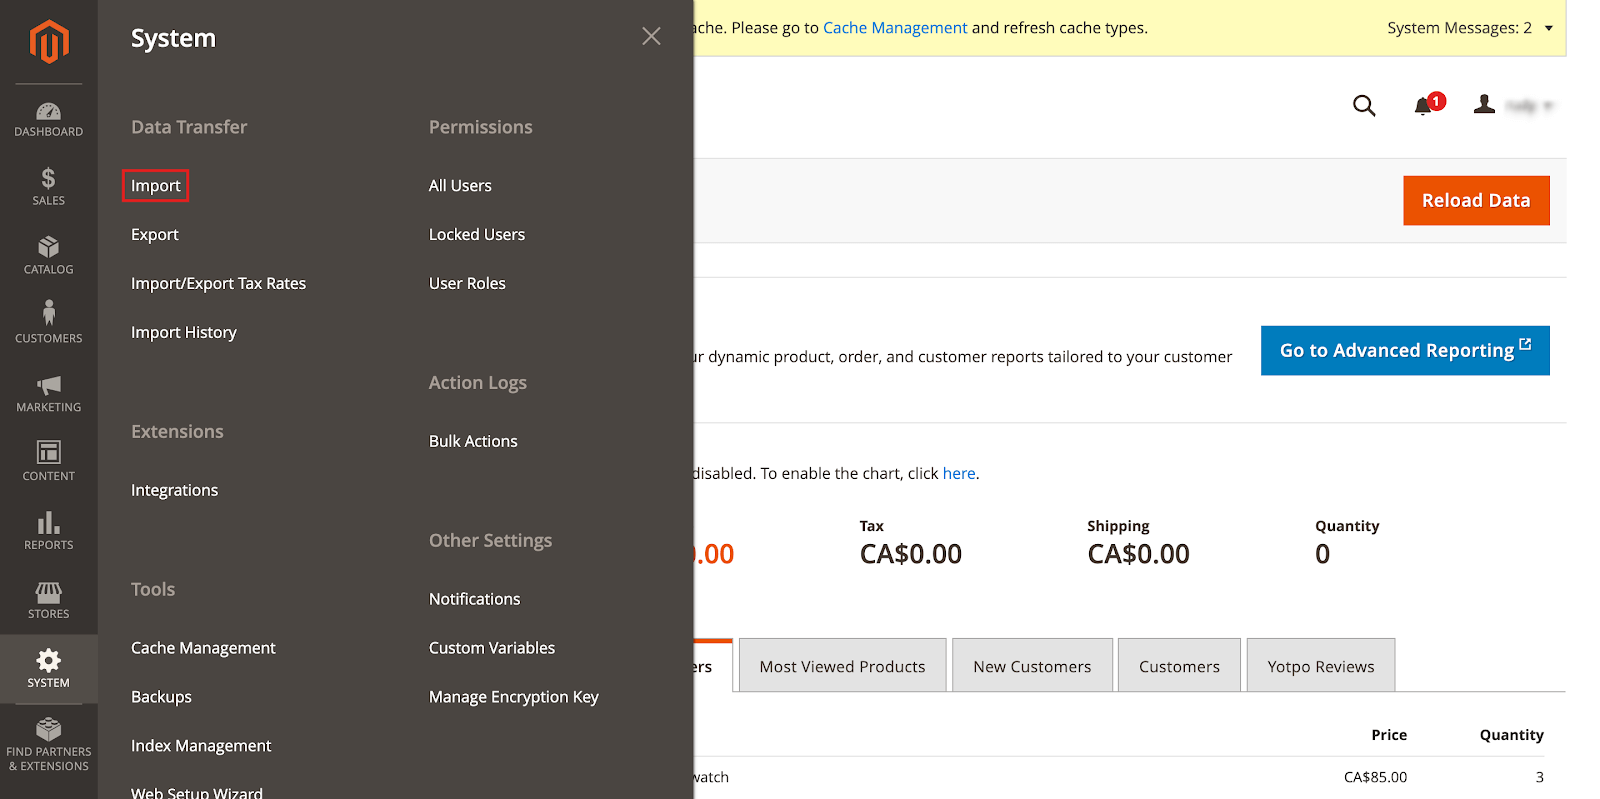Open the Catalog sidebar icon
This screenshot has height=799, width=1600.
click(x=48, y=255)
